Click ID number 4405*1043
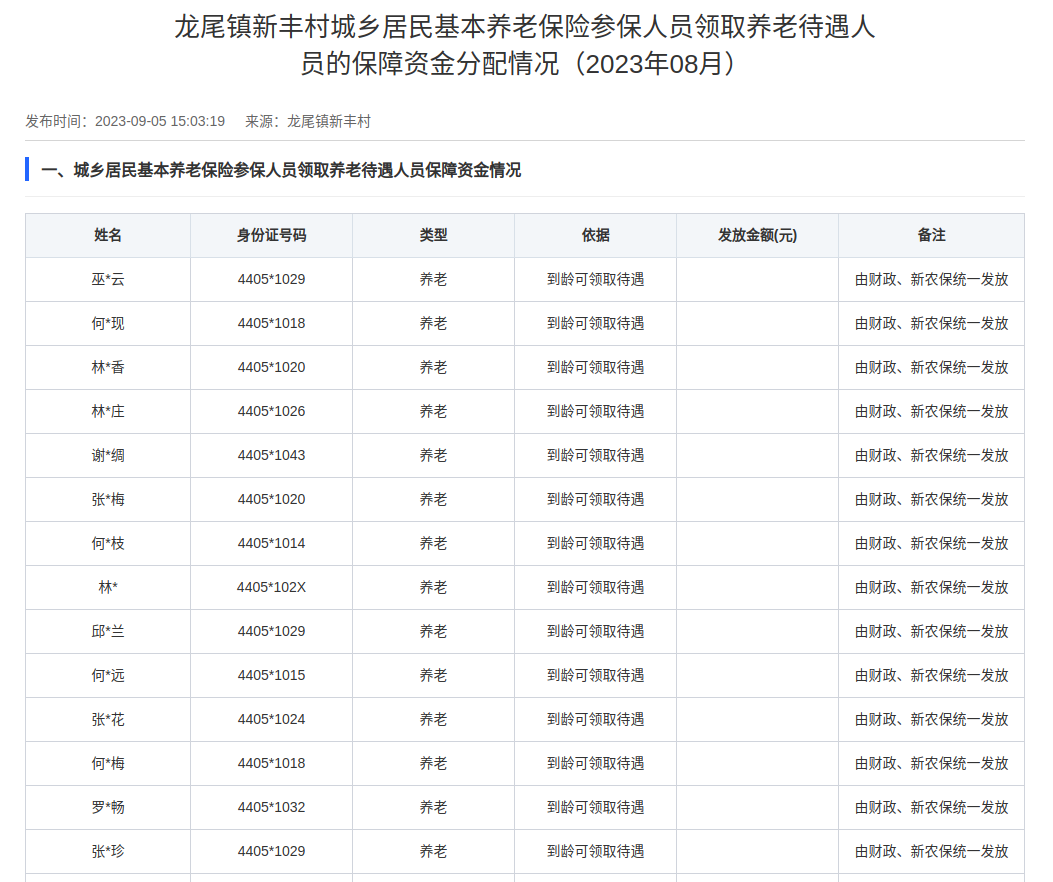Viewport: 1053px width, 882px height. point(271,455)
